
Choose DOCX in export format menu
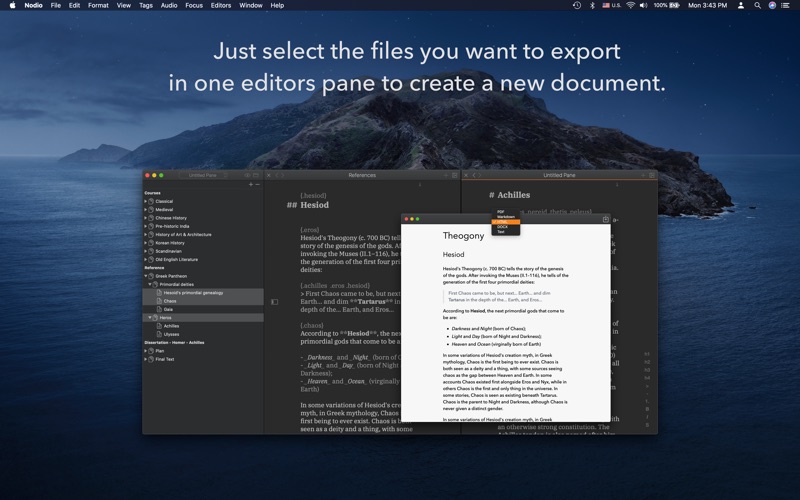tap(506, 227)
